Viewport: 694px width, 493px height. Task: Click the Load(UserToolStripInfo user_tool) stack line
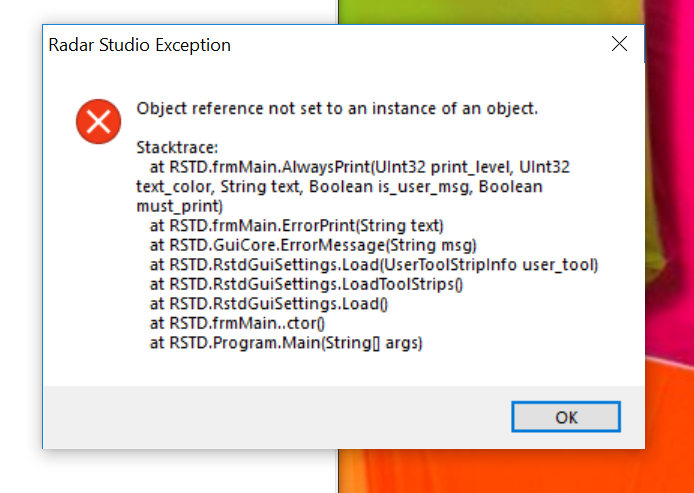tap(374, 265)
